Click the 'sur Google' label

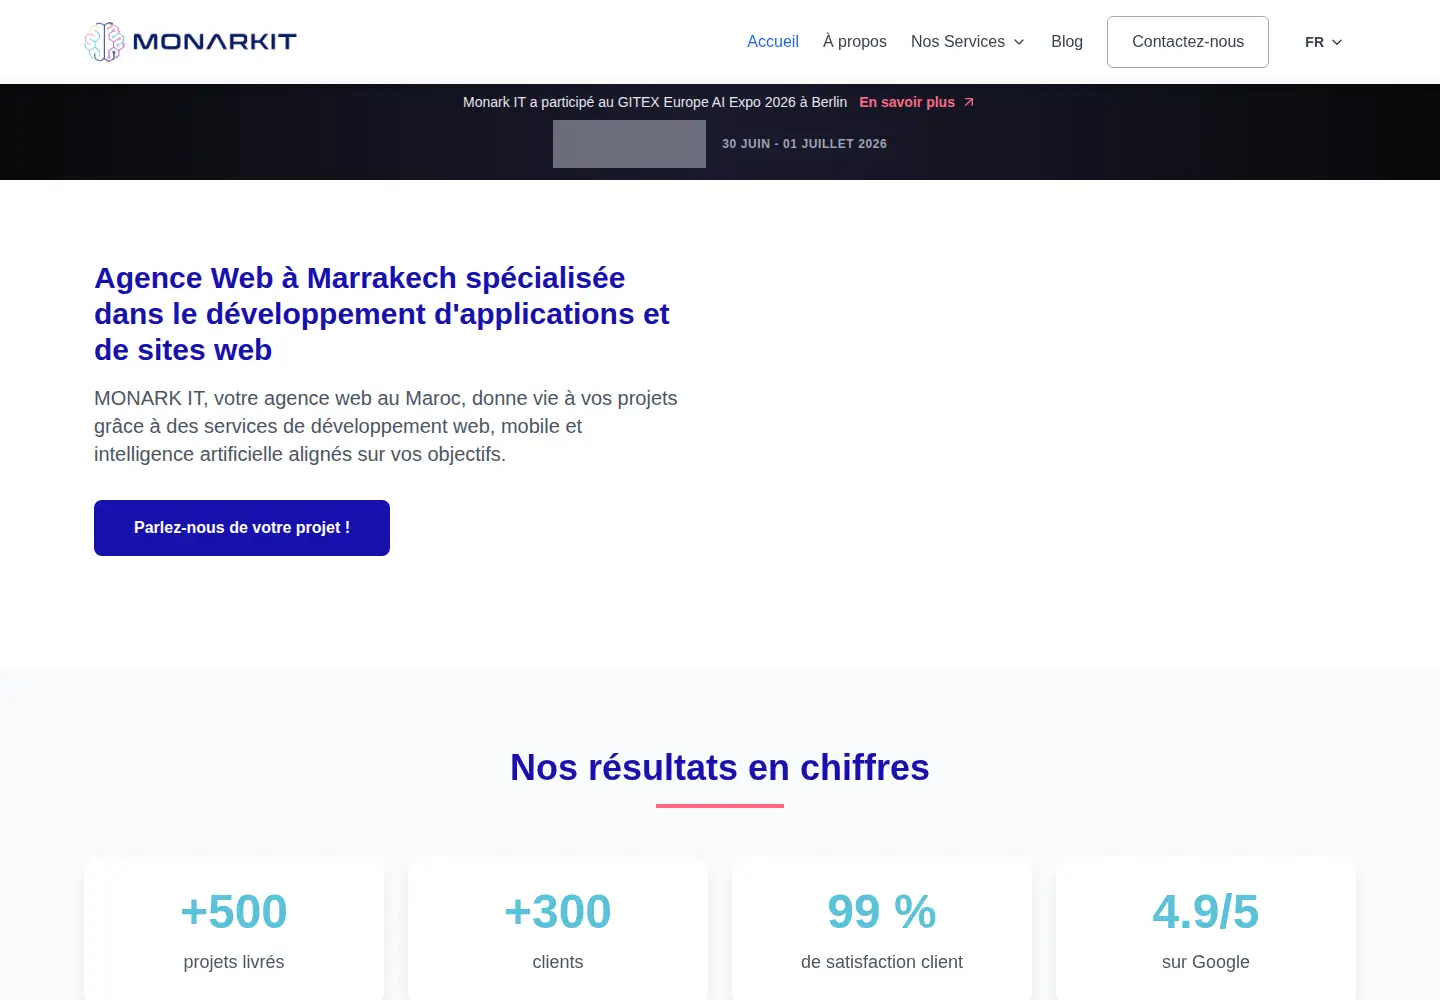coord(1206,962)
